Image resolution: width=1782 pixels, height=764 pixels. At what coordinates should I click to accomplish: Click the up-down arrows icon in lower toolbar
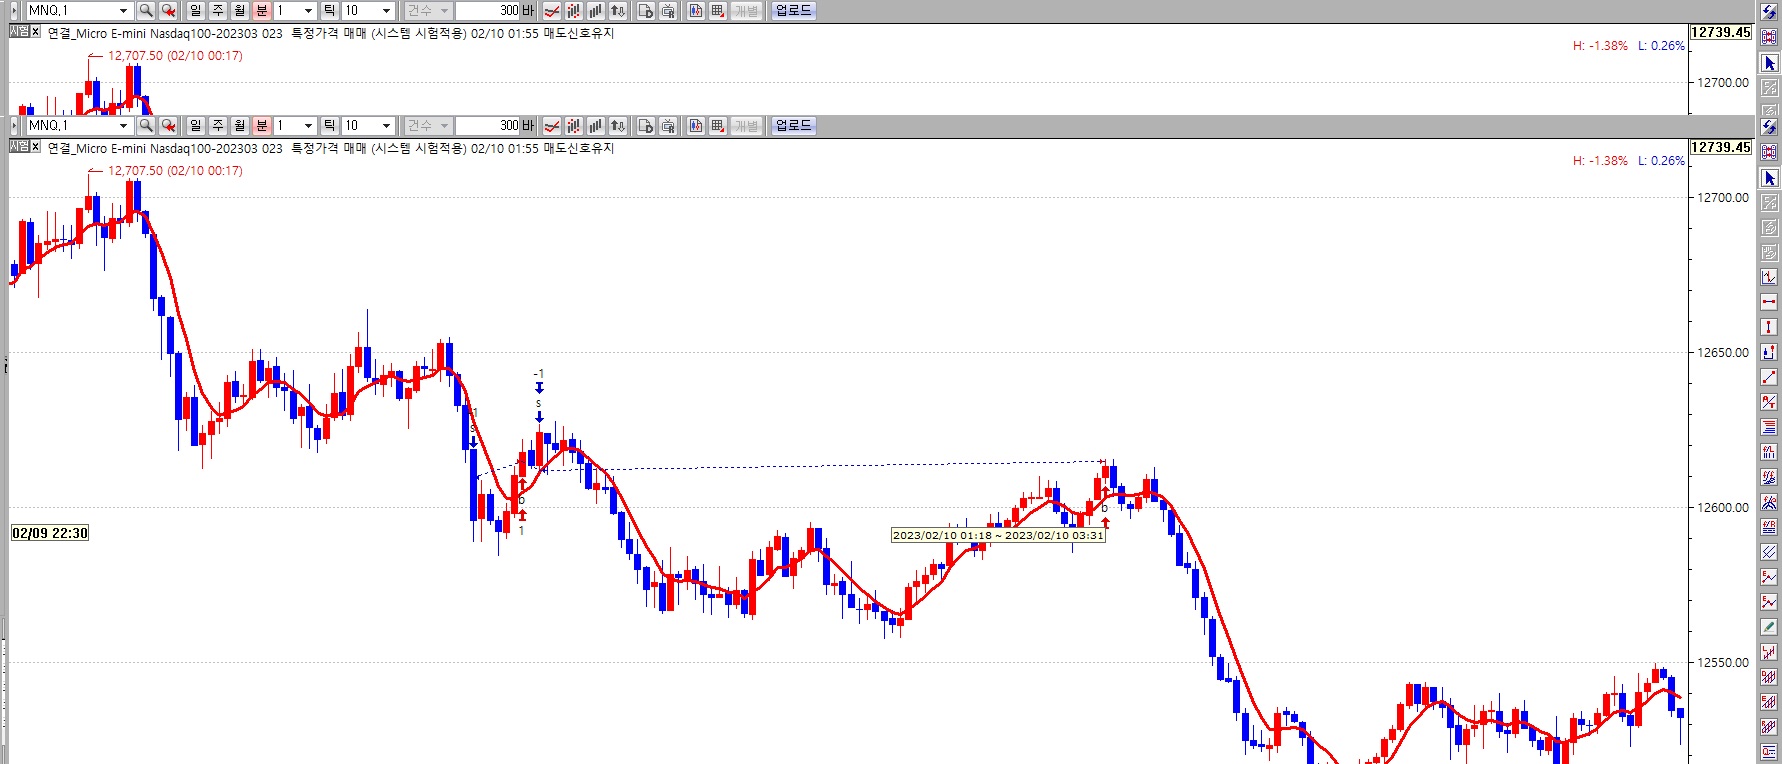pyautogui.click(x=618, y=126)
